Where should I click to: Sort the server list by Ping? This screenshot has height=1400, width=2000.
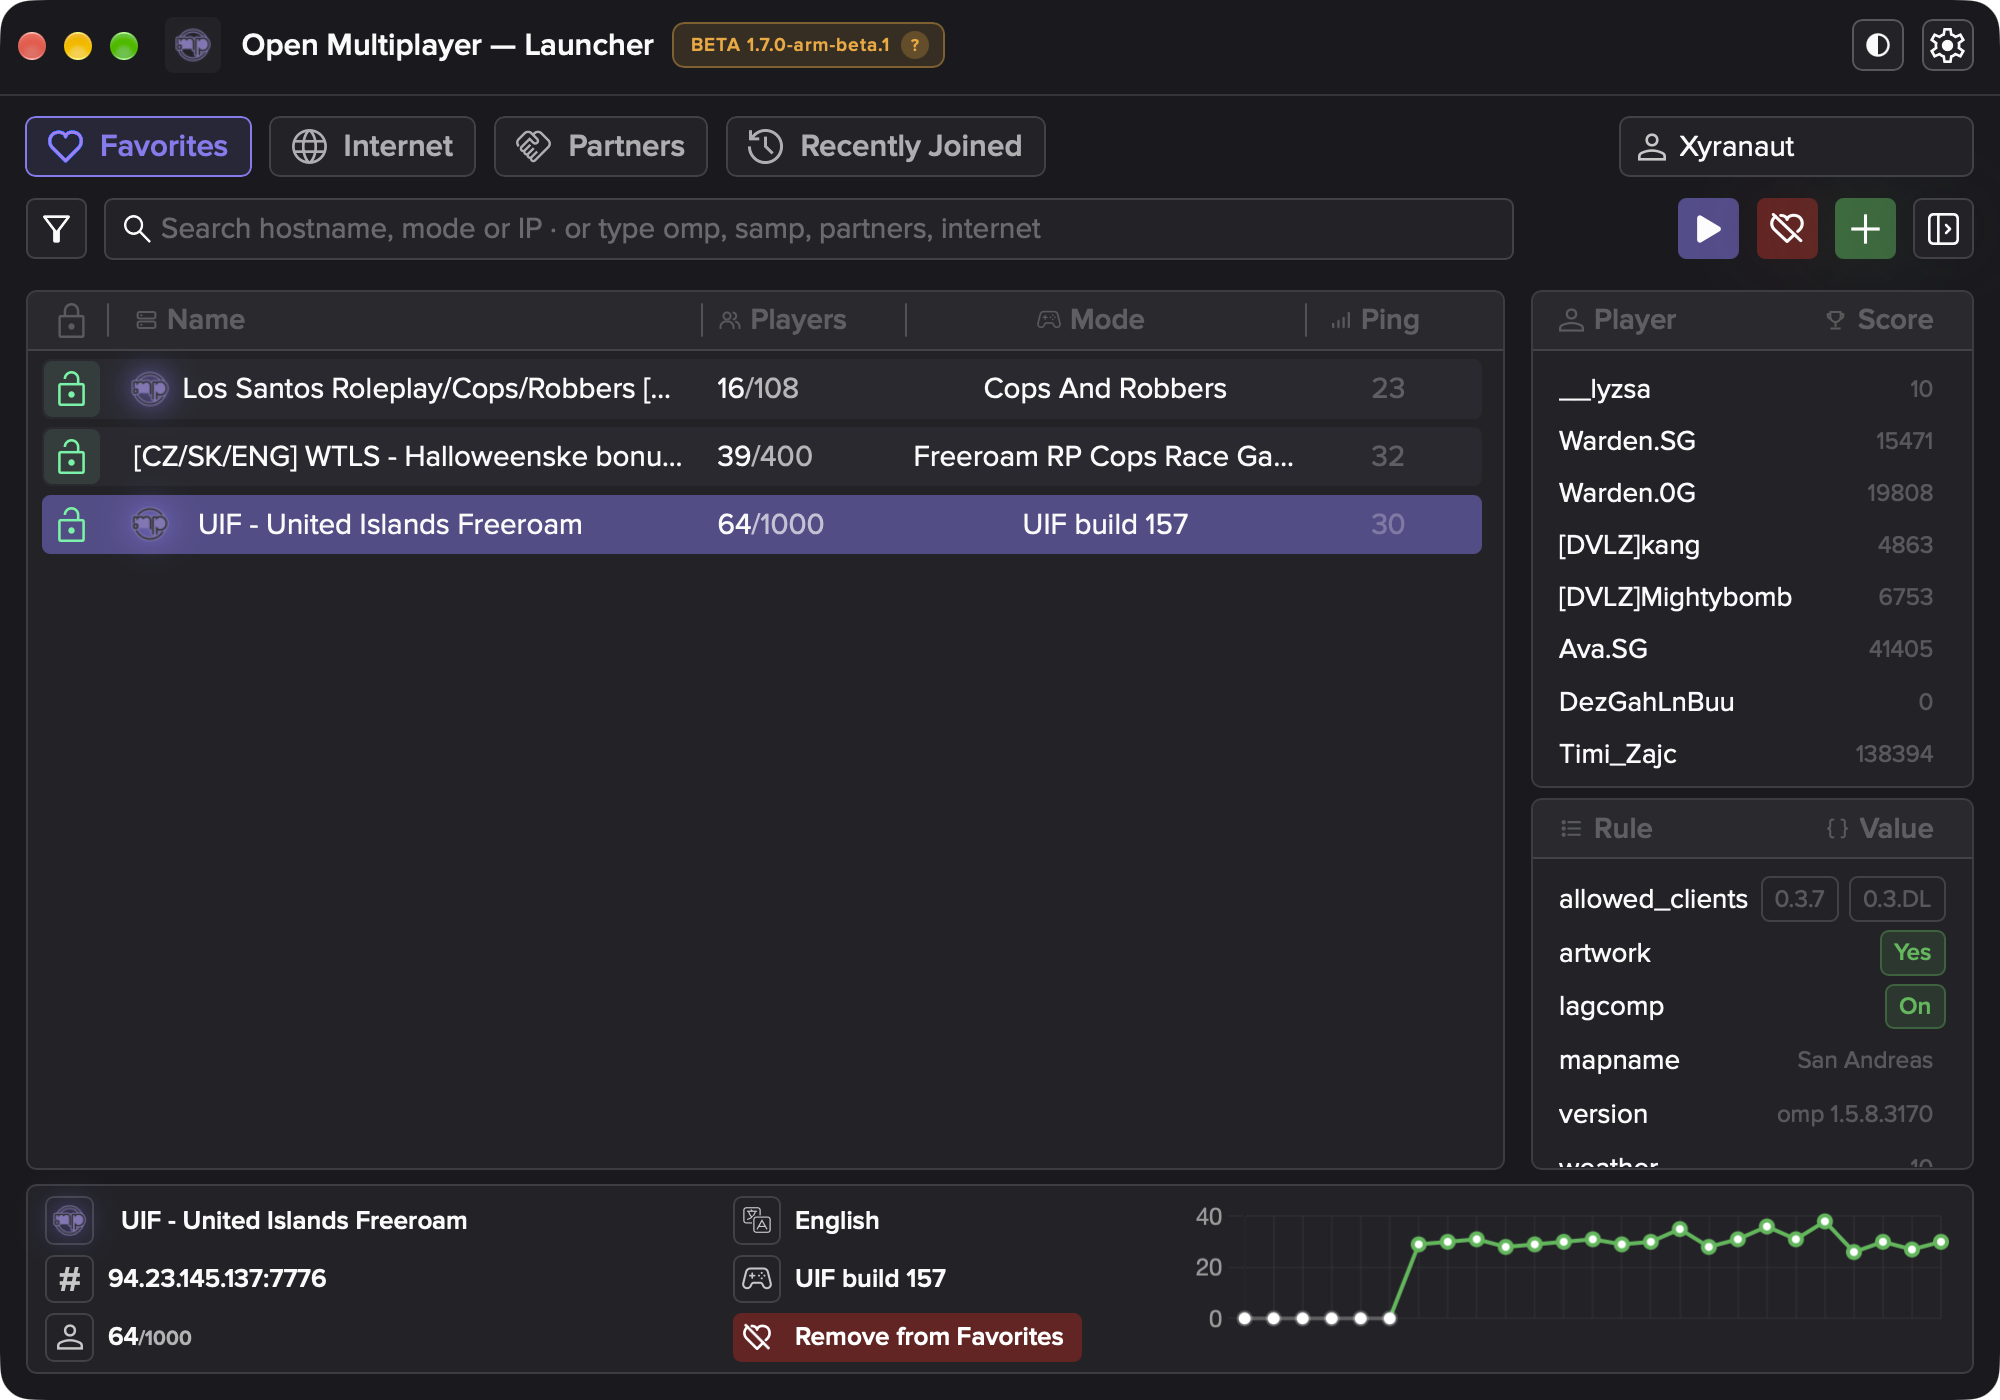(x=1375, y=320)
